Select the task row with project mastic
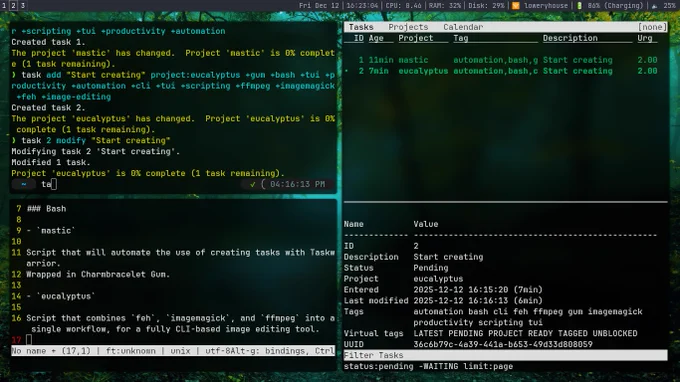This screenshot has width=680, height=382. (506, 60)
